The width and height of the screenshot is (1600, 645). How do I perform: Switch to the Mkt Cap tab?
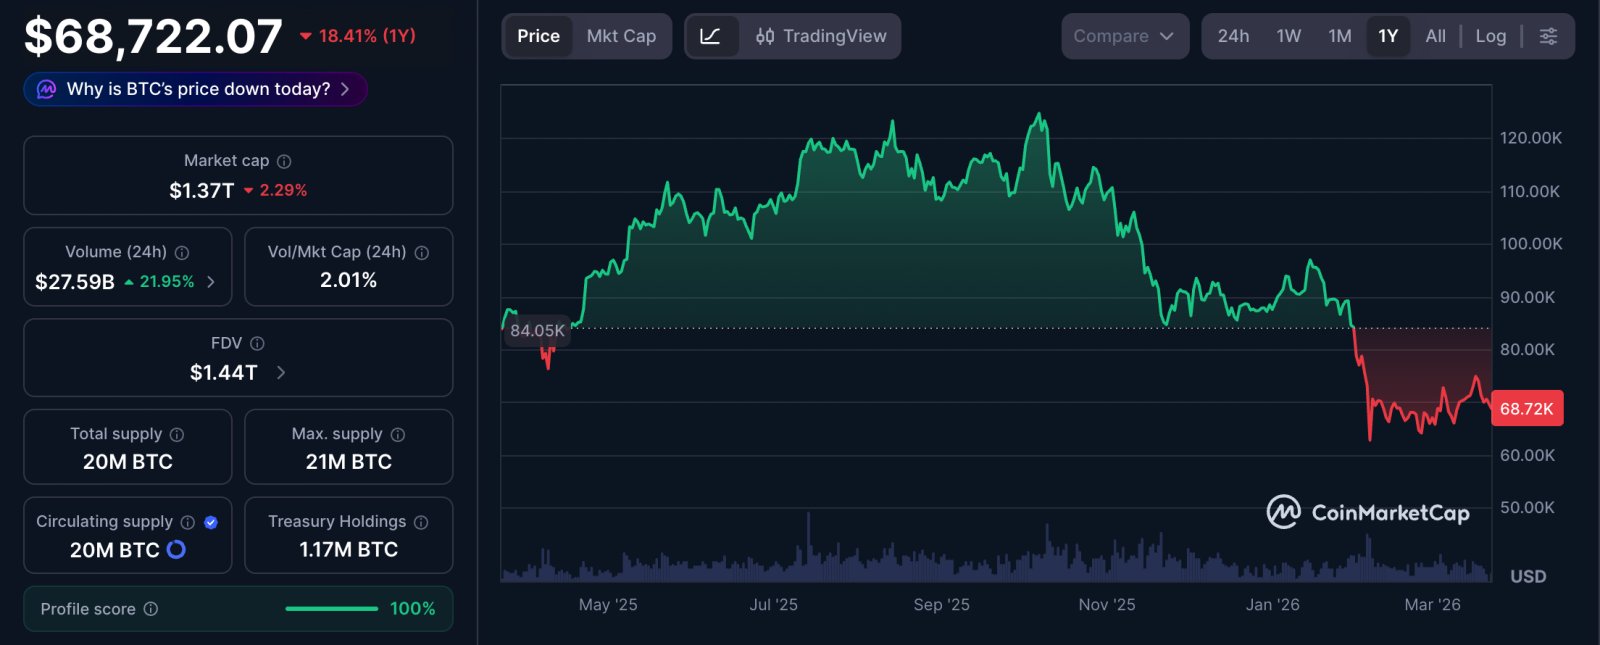(x=621, y=35)
